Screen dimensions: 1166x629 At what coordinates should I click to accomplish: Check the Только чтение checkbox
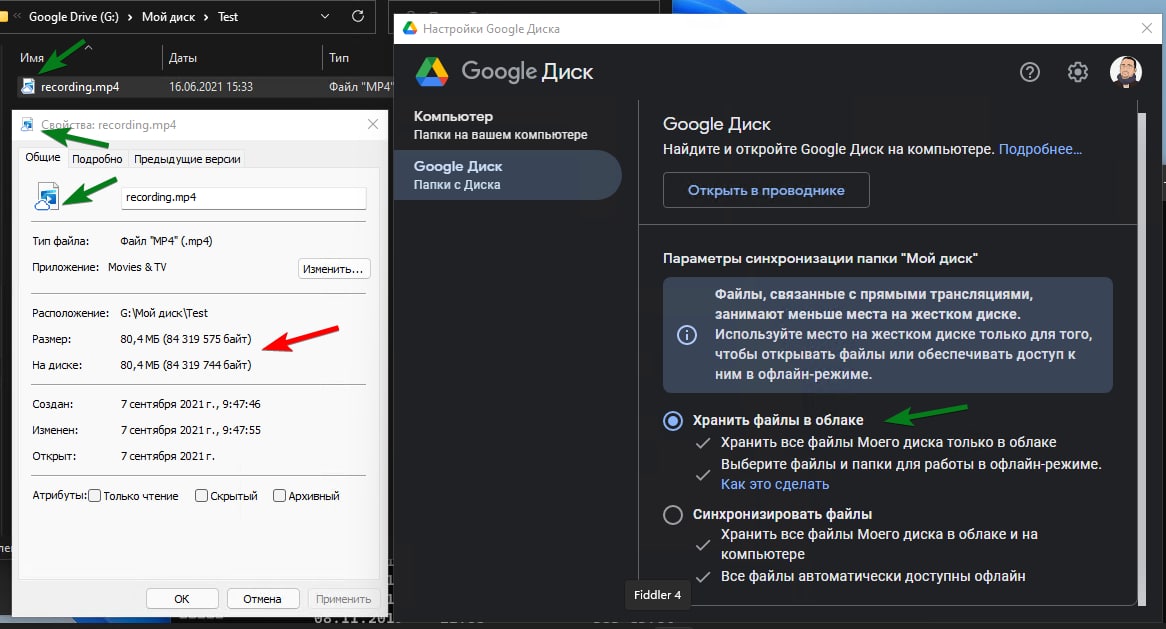94,495
